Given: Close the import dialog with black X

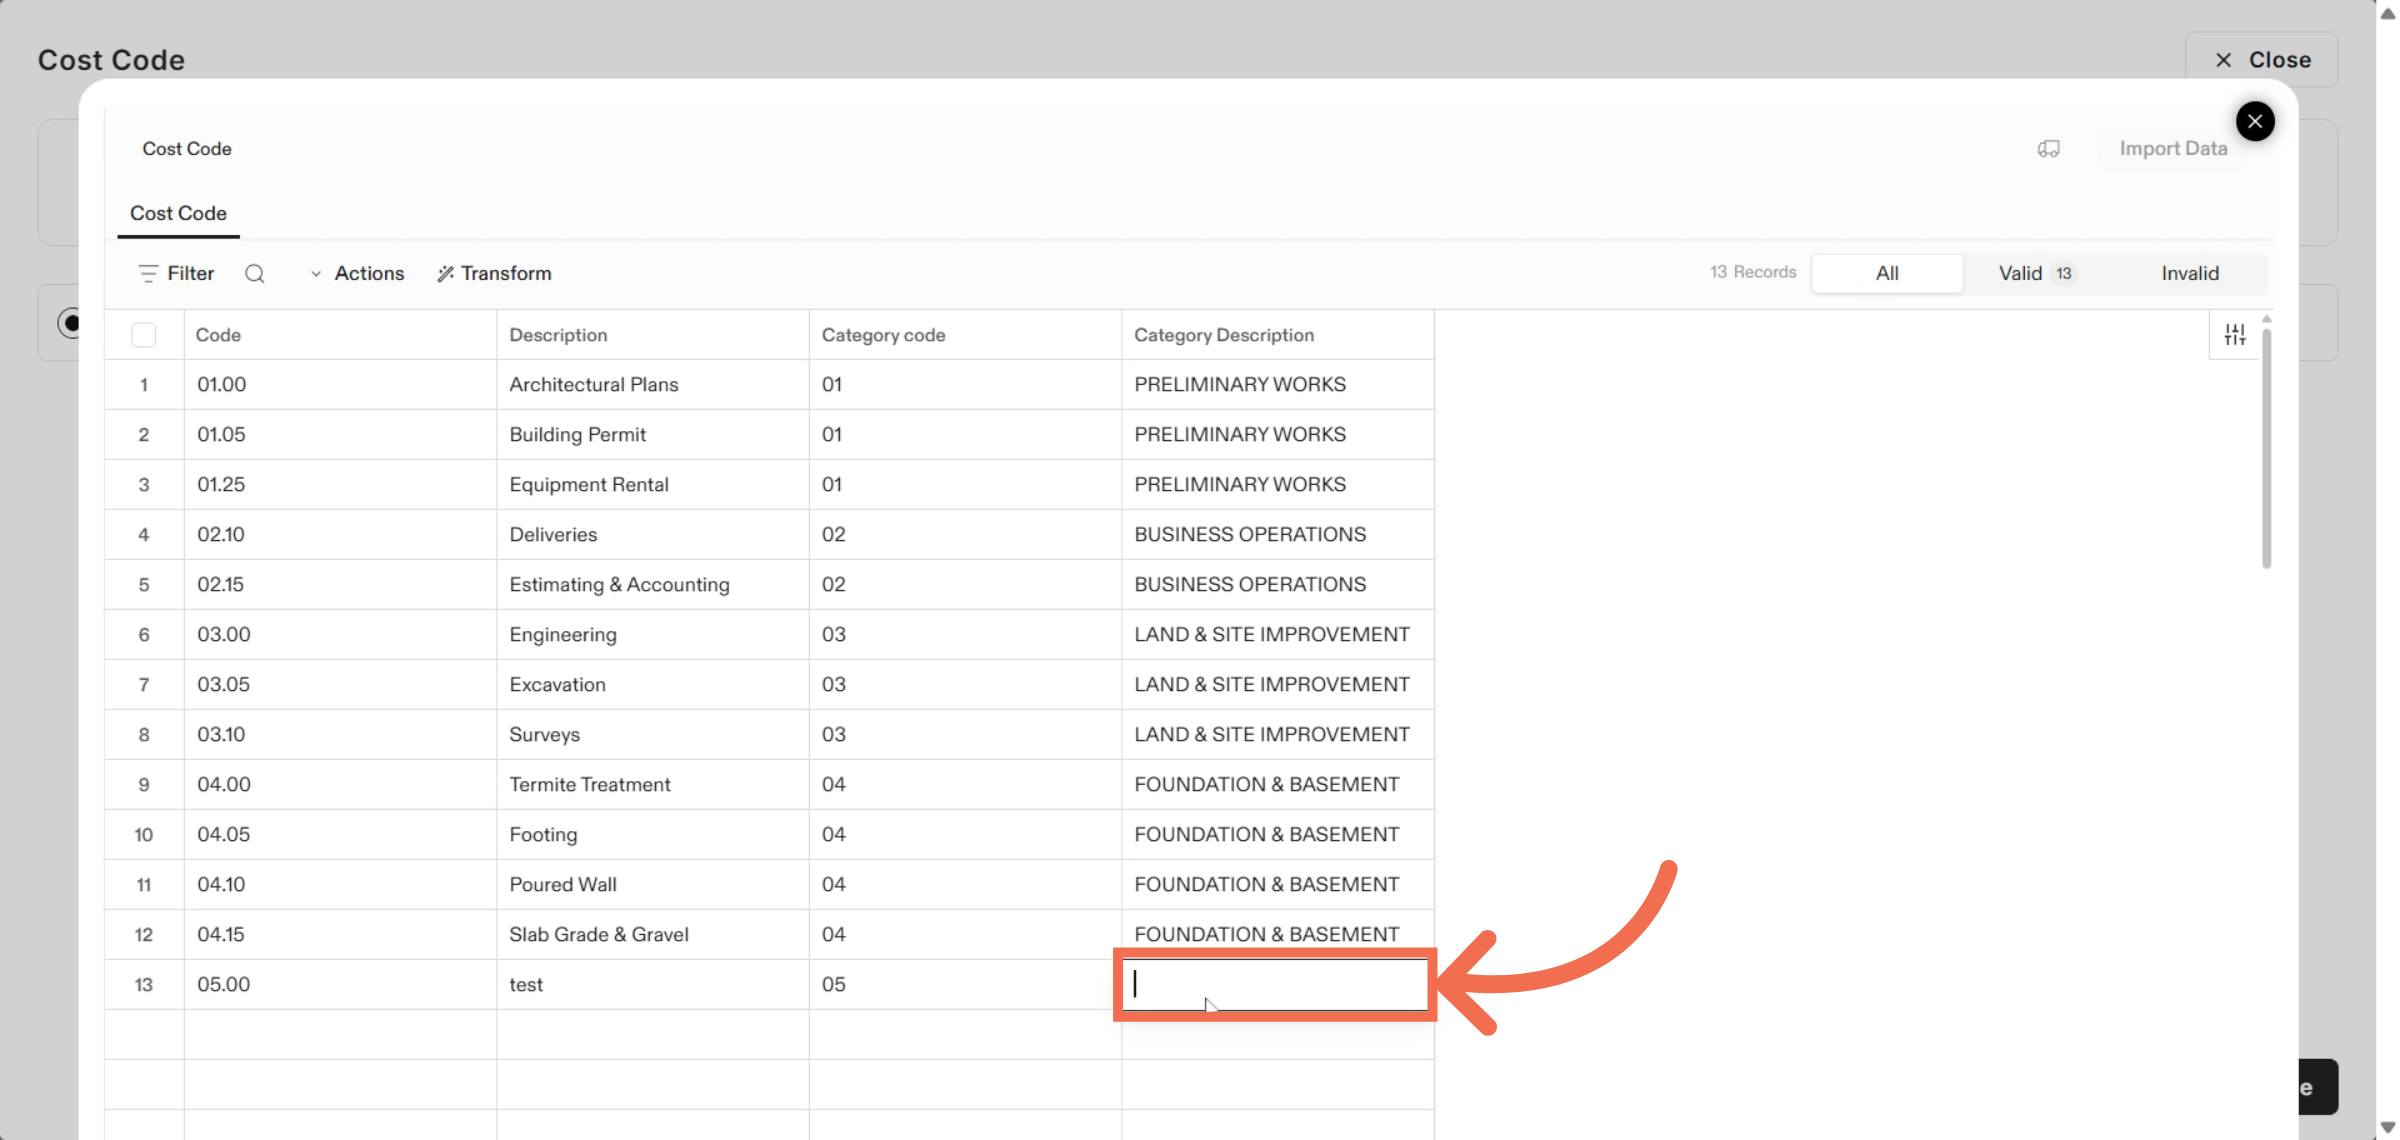Looking at the screenshot, I should [x=2254, y=122].
